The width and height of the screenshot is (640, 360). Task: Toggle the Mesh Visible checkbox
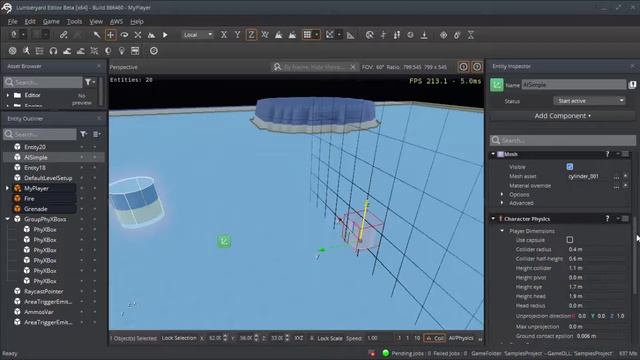click(x=570, y=167)
